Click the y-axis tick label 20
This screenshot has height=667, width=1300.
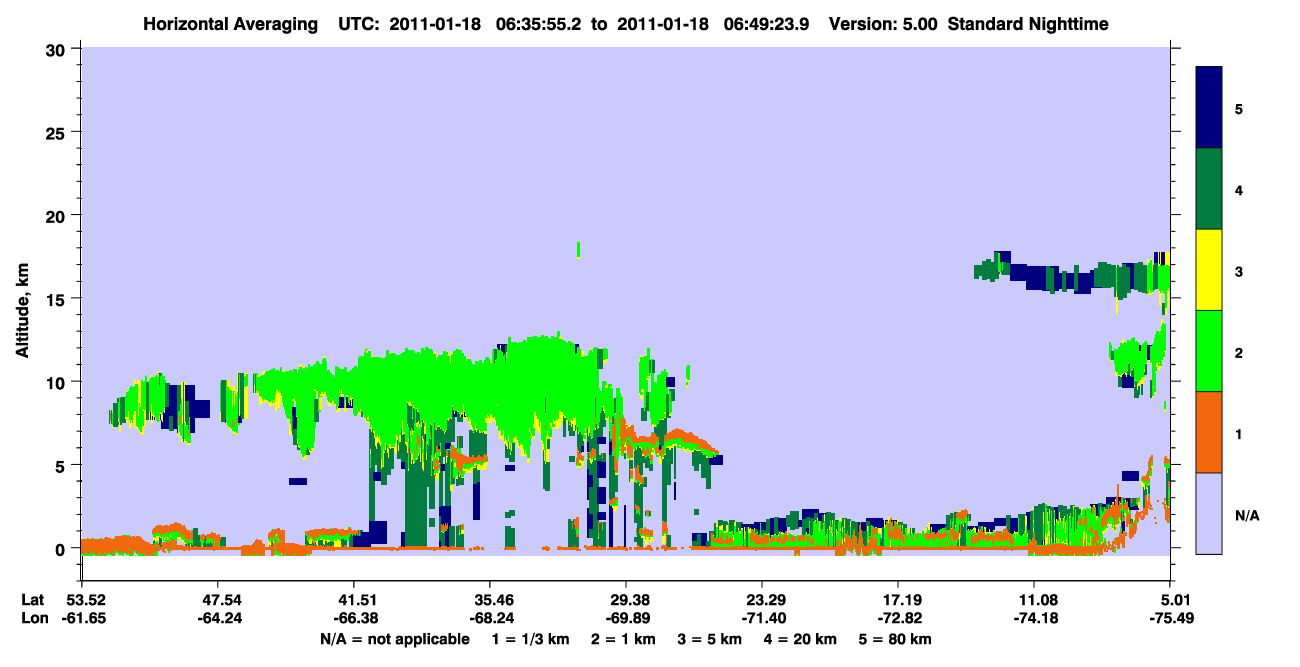(58, 215)
